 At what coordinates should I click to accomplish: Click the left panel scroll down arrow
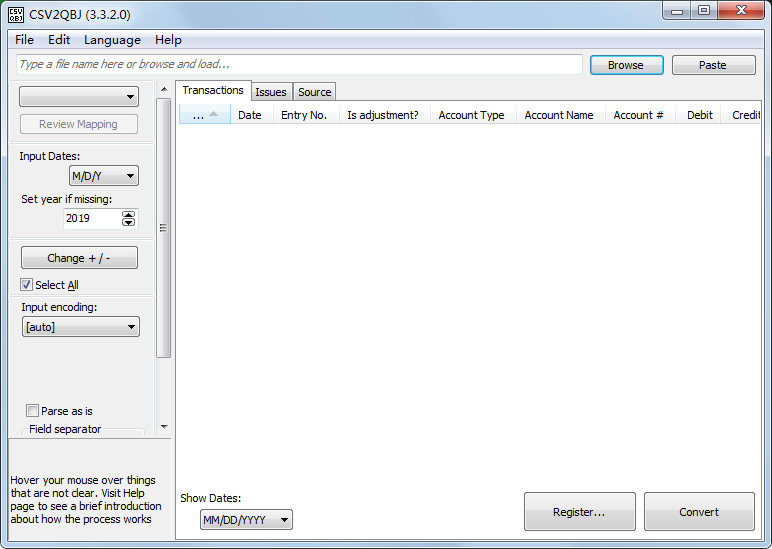click(164, 427)
